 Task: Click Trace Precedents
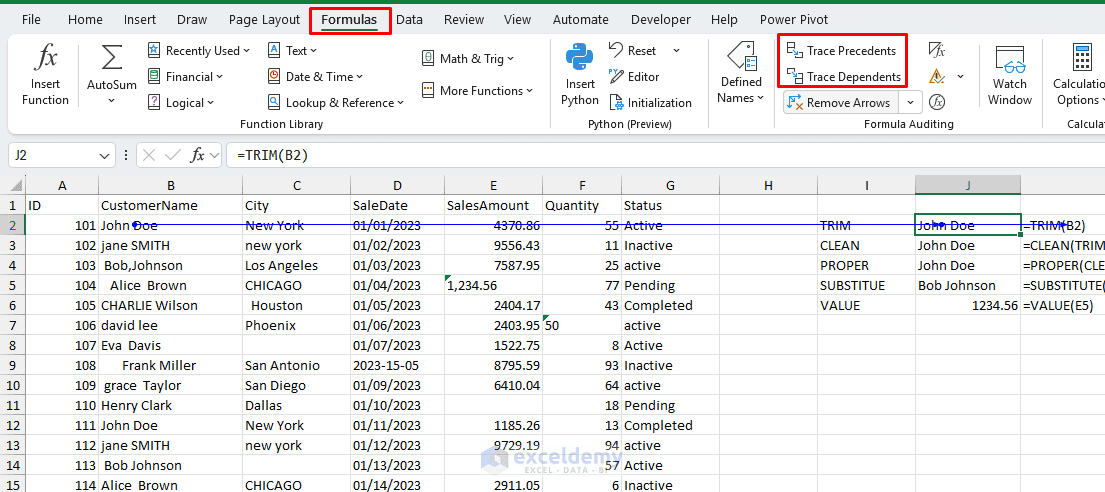pos(841,51)
